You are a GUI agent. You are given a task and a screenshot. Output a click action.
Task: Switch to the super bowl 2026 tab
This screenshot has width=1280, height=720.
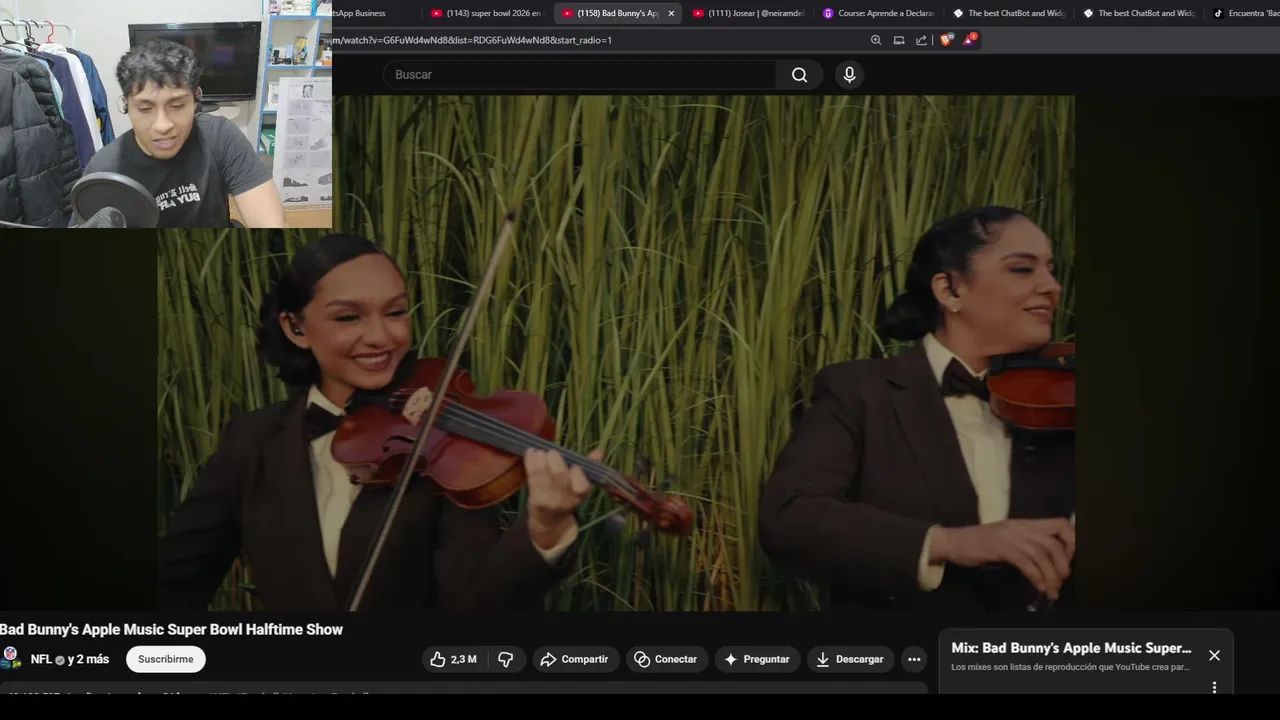(x=486, y=13)
